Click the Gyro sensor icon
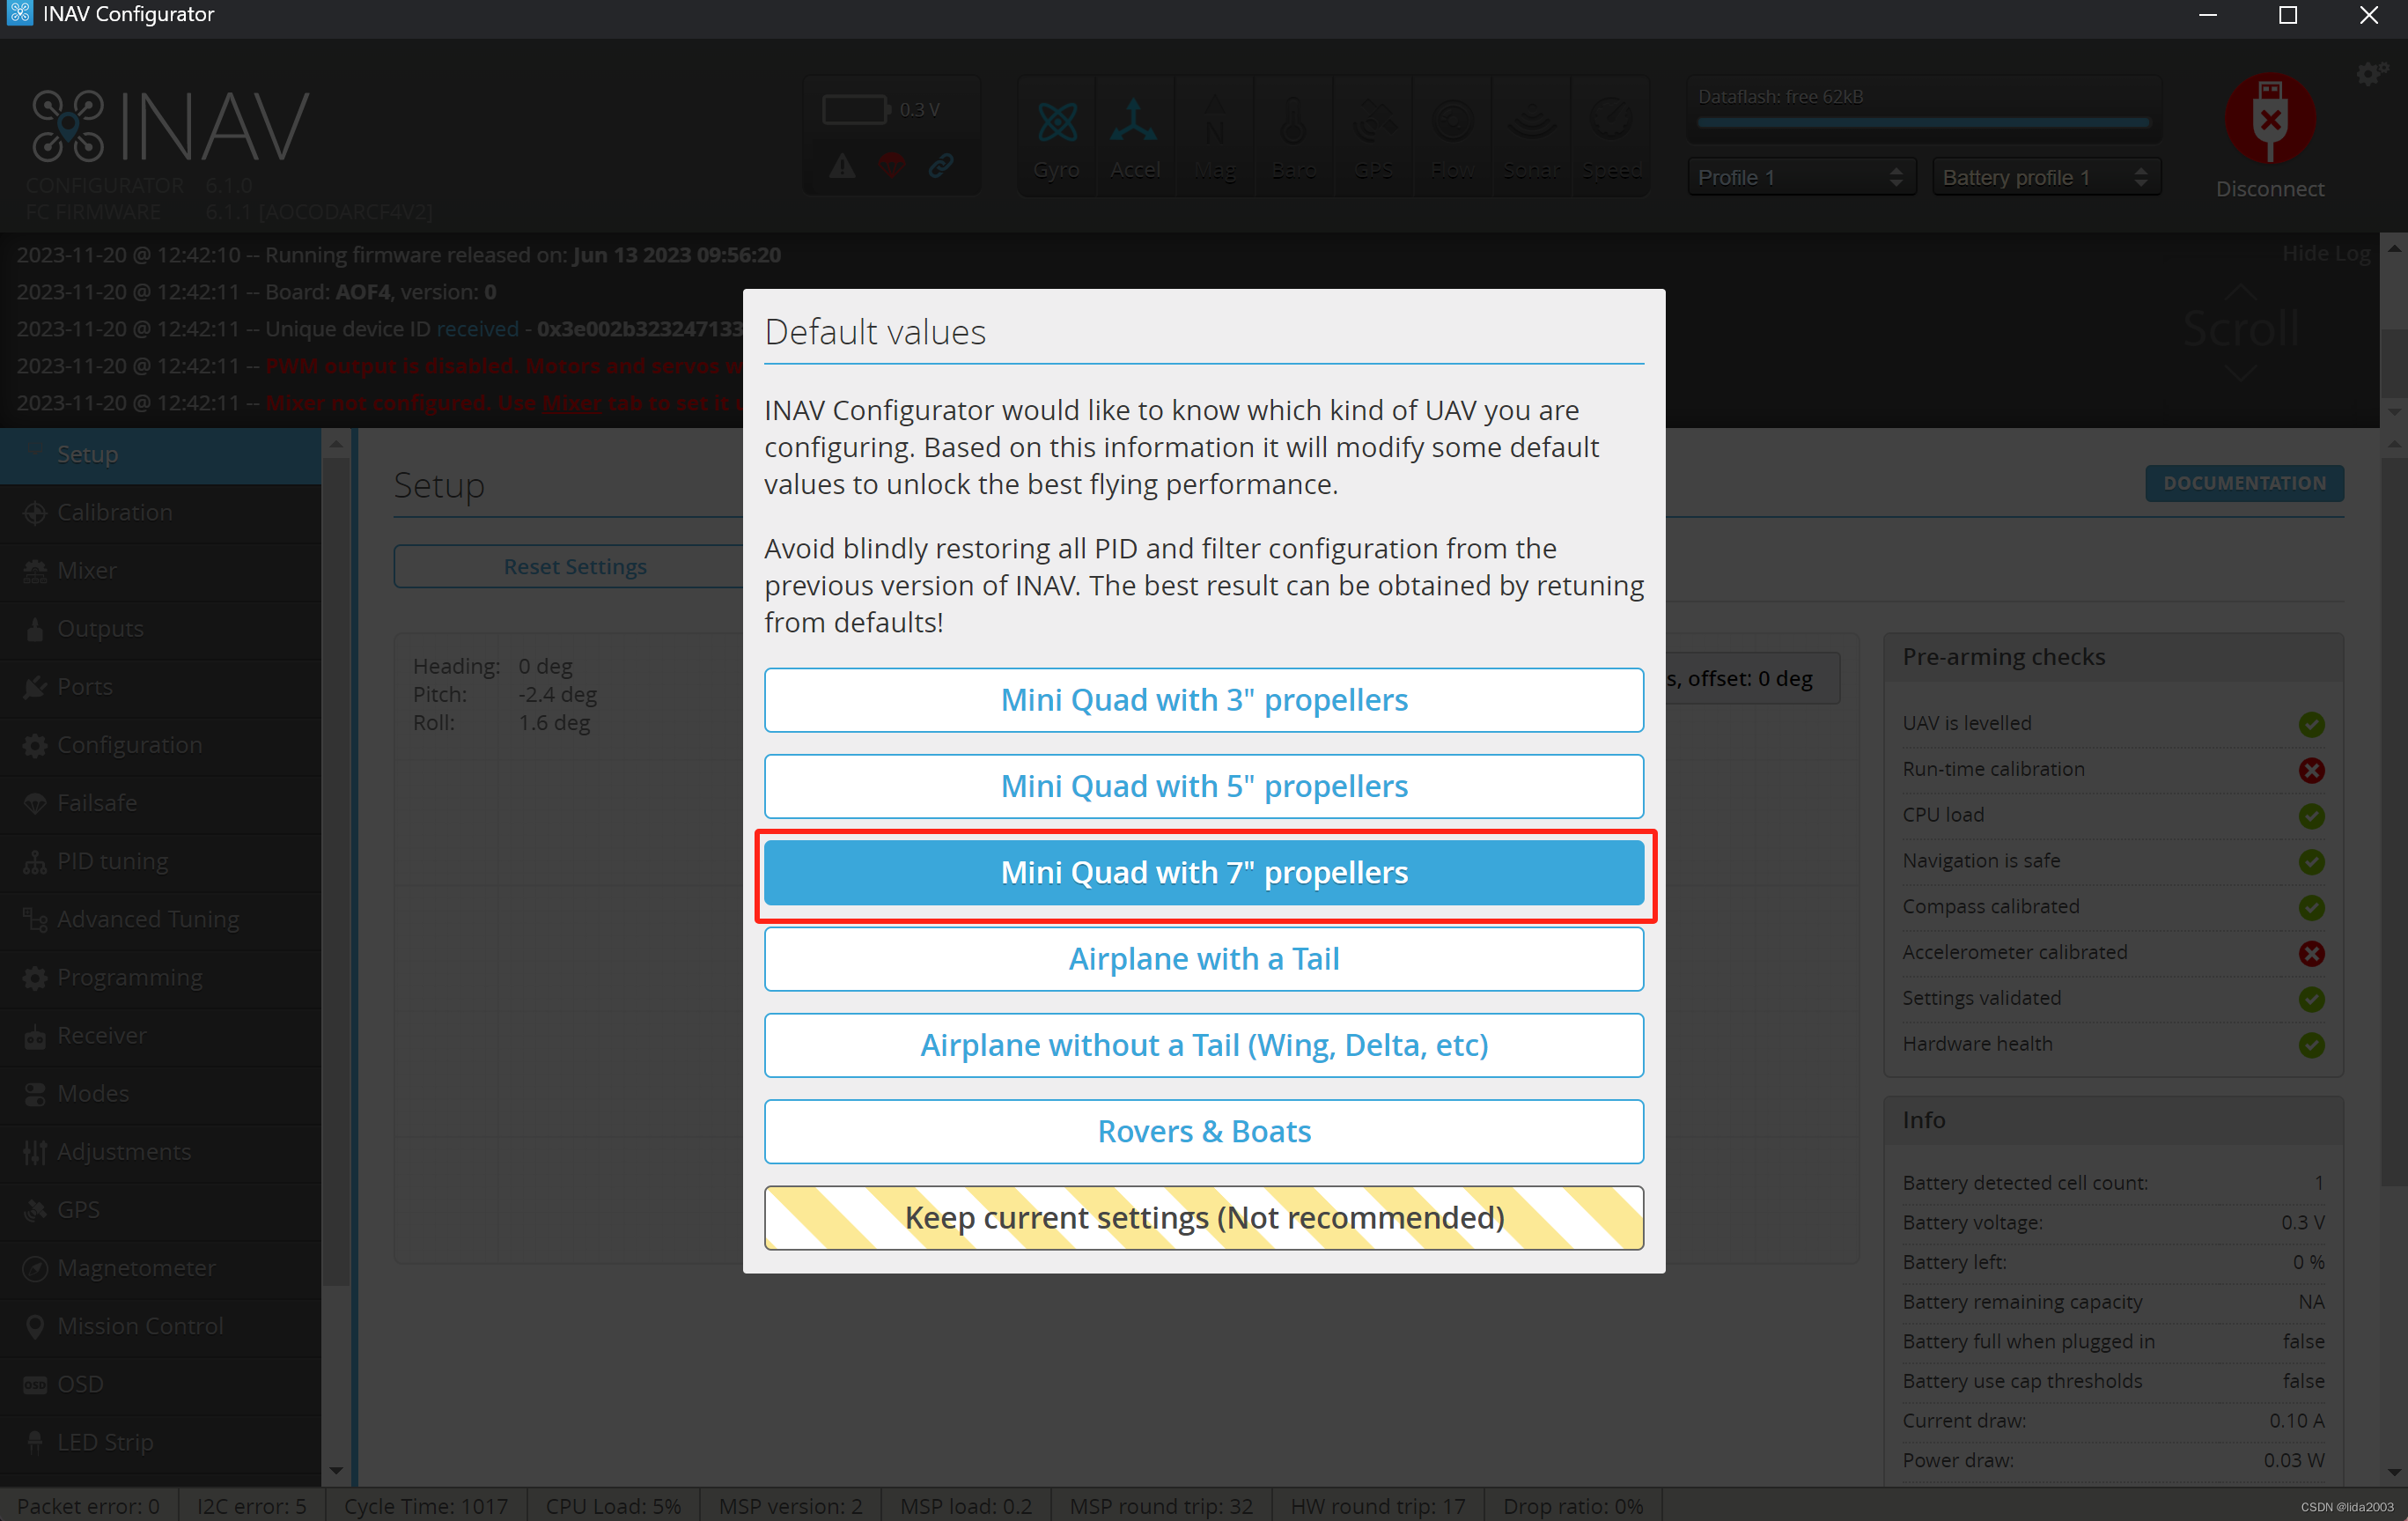 1056,123
